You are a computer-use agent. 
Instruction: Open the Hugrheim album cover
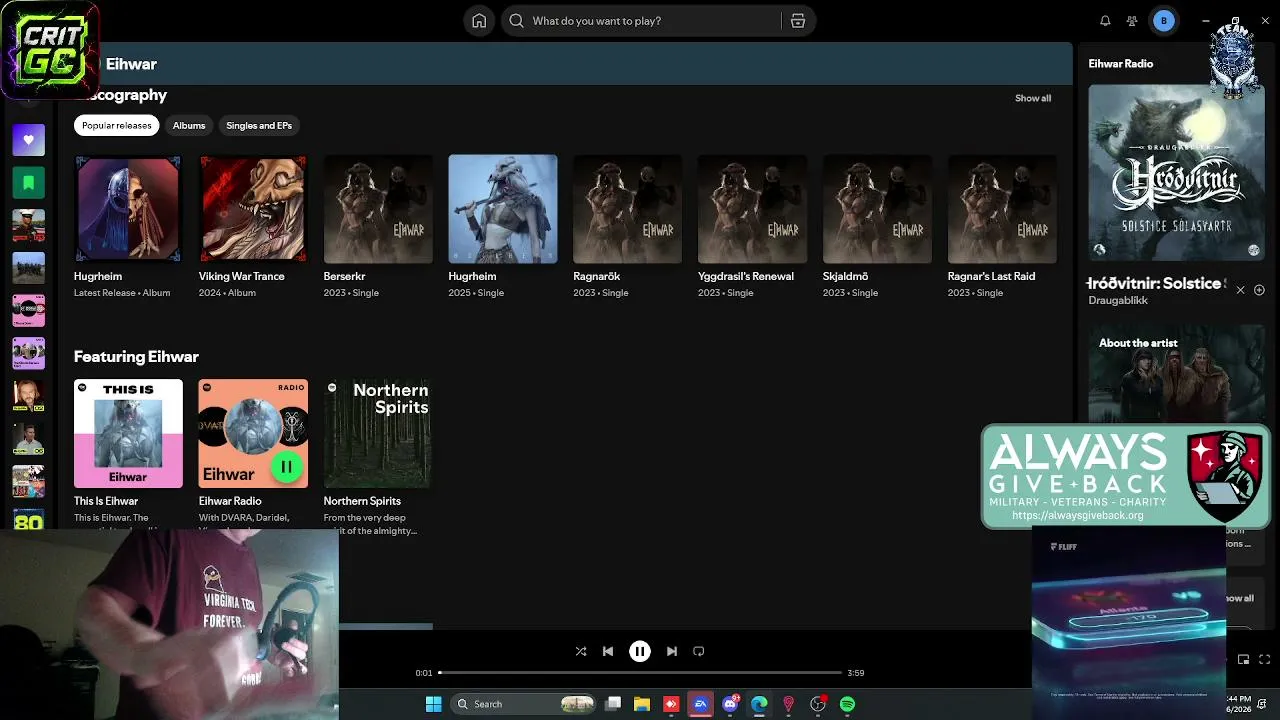[128, 209]
